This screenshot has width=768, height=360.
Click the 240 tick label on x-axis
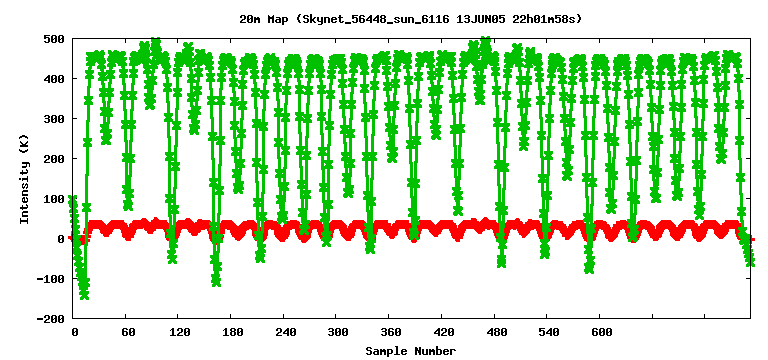286,333
